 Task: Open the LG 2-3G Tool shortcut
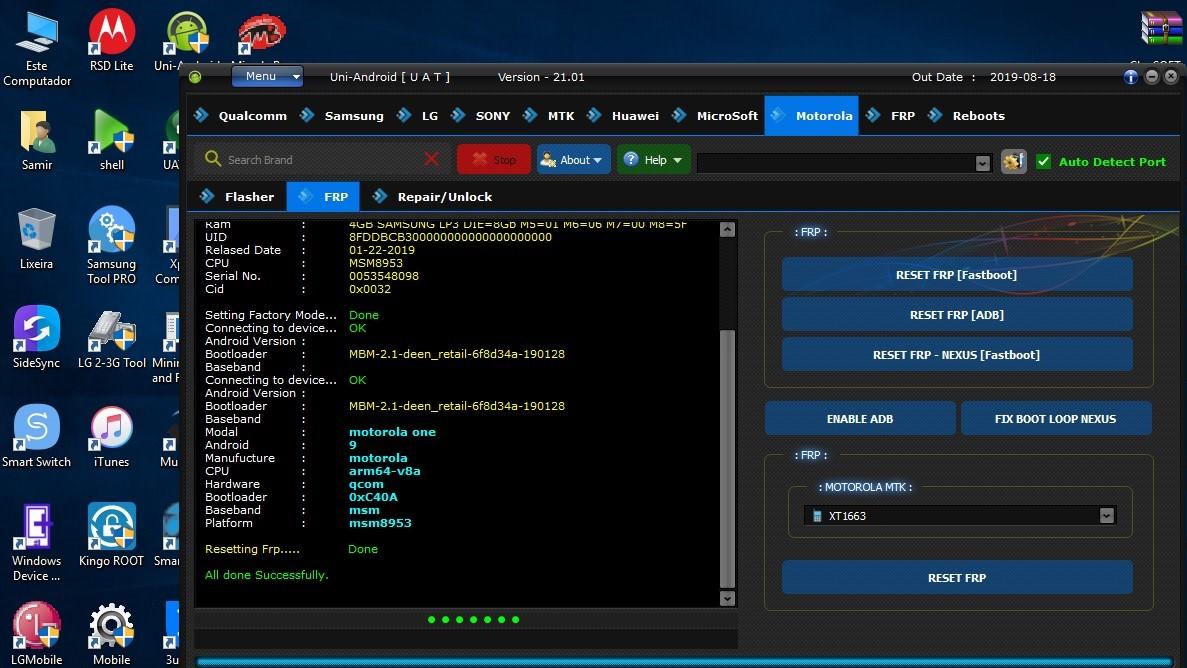coord(111,338)
